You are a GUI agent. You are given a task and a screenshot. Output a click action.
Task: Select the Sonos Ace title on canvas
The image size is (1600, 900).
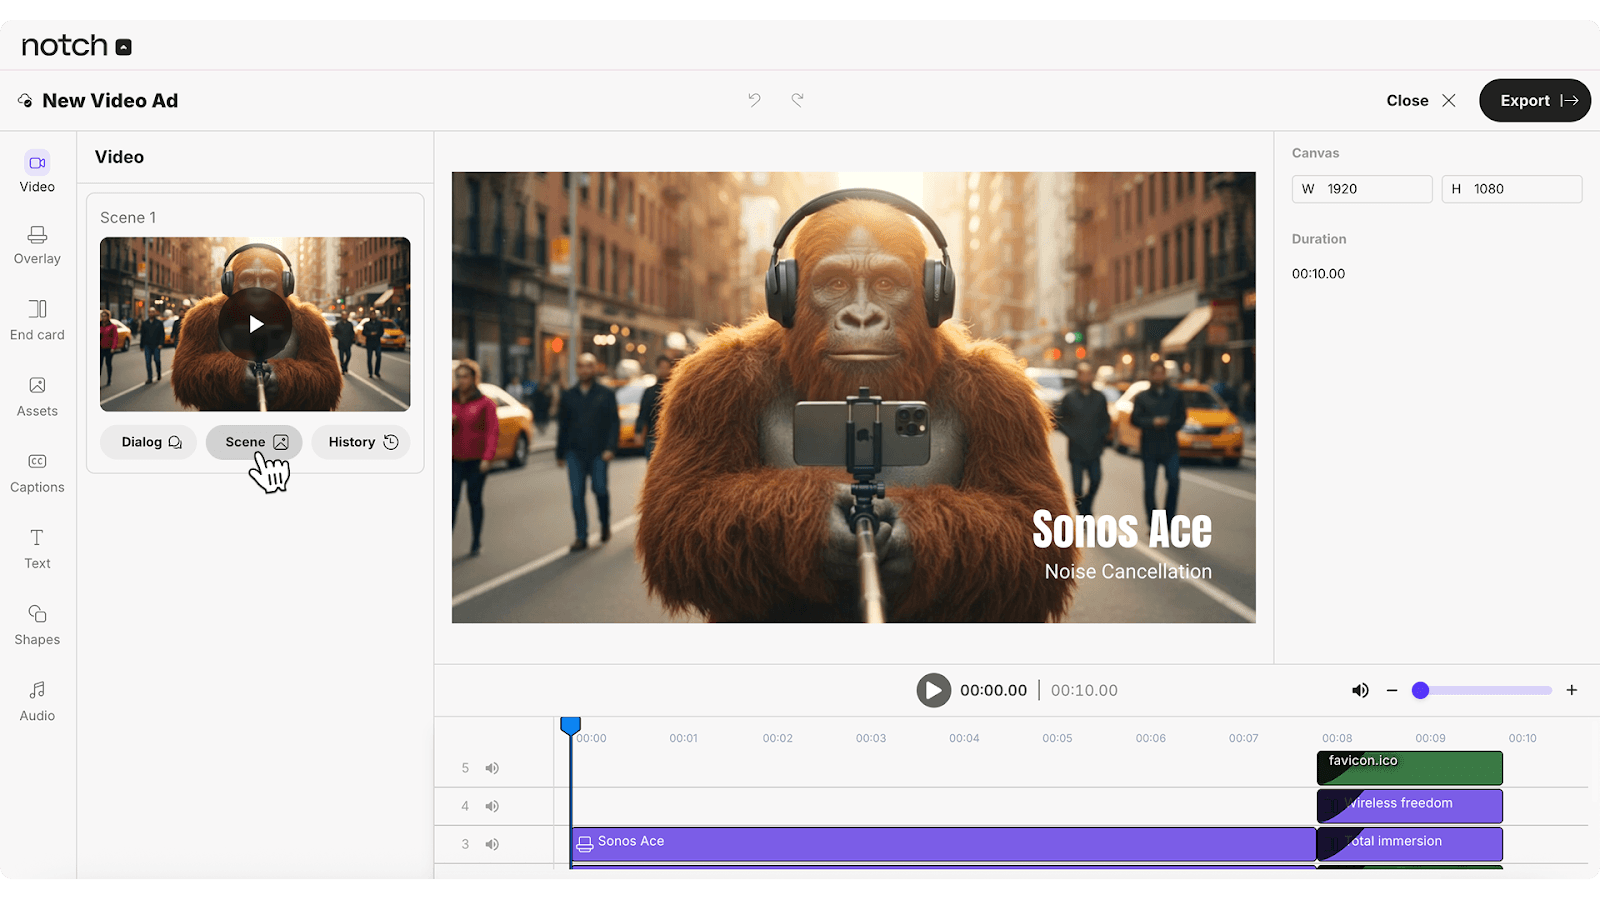[1121, 529]
